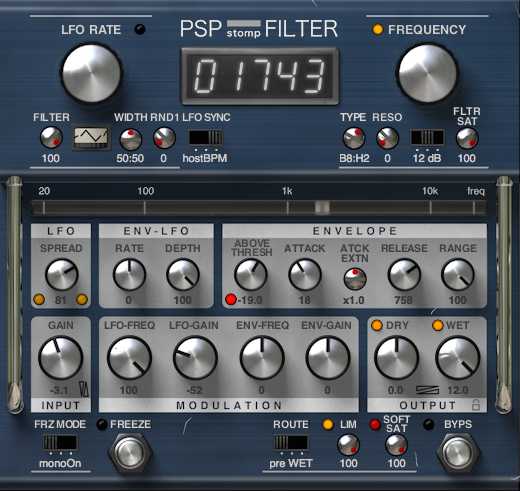
Task: Click the 01743 numeric display
Action: pyautogui.click(x=260, y=76)
